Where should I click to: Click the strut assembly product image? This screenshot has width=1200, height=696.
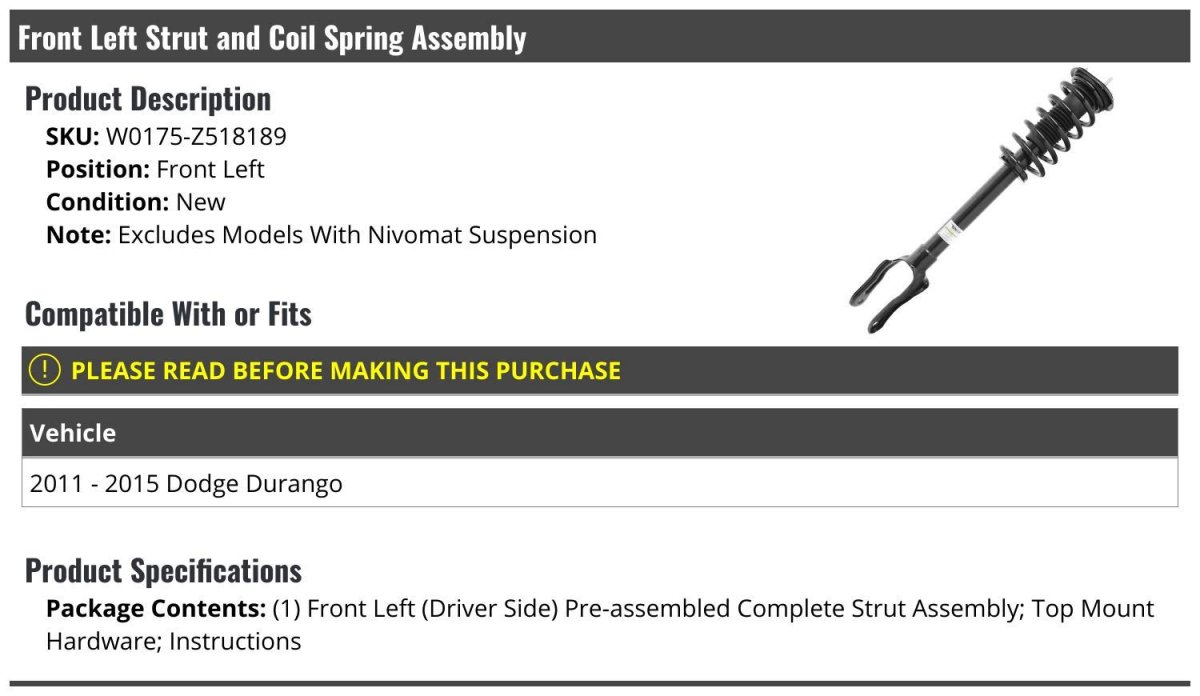click(980, 200)
